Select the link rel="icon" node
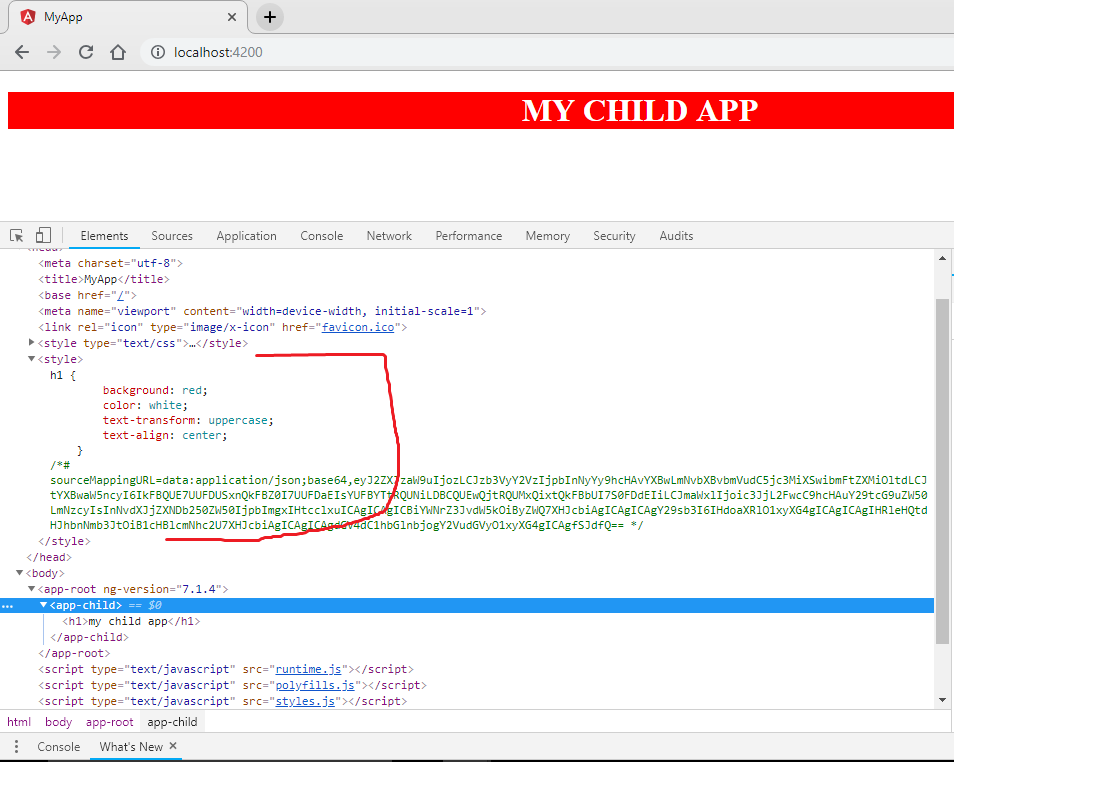Screen dimensions: 1100x787 coord(222,327)
